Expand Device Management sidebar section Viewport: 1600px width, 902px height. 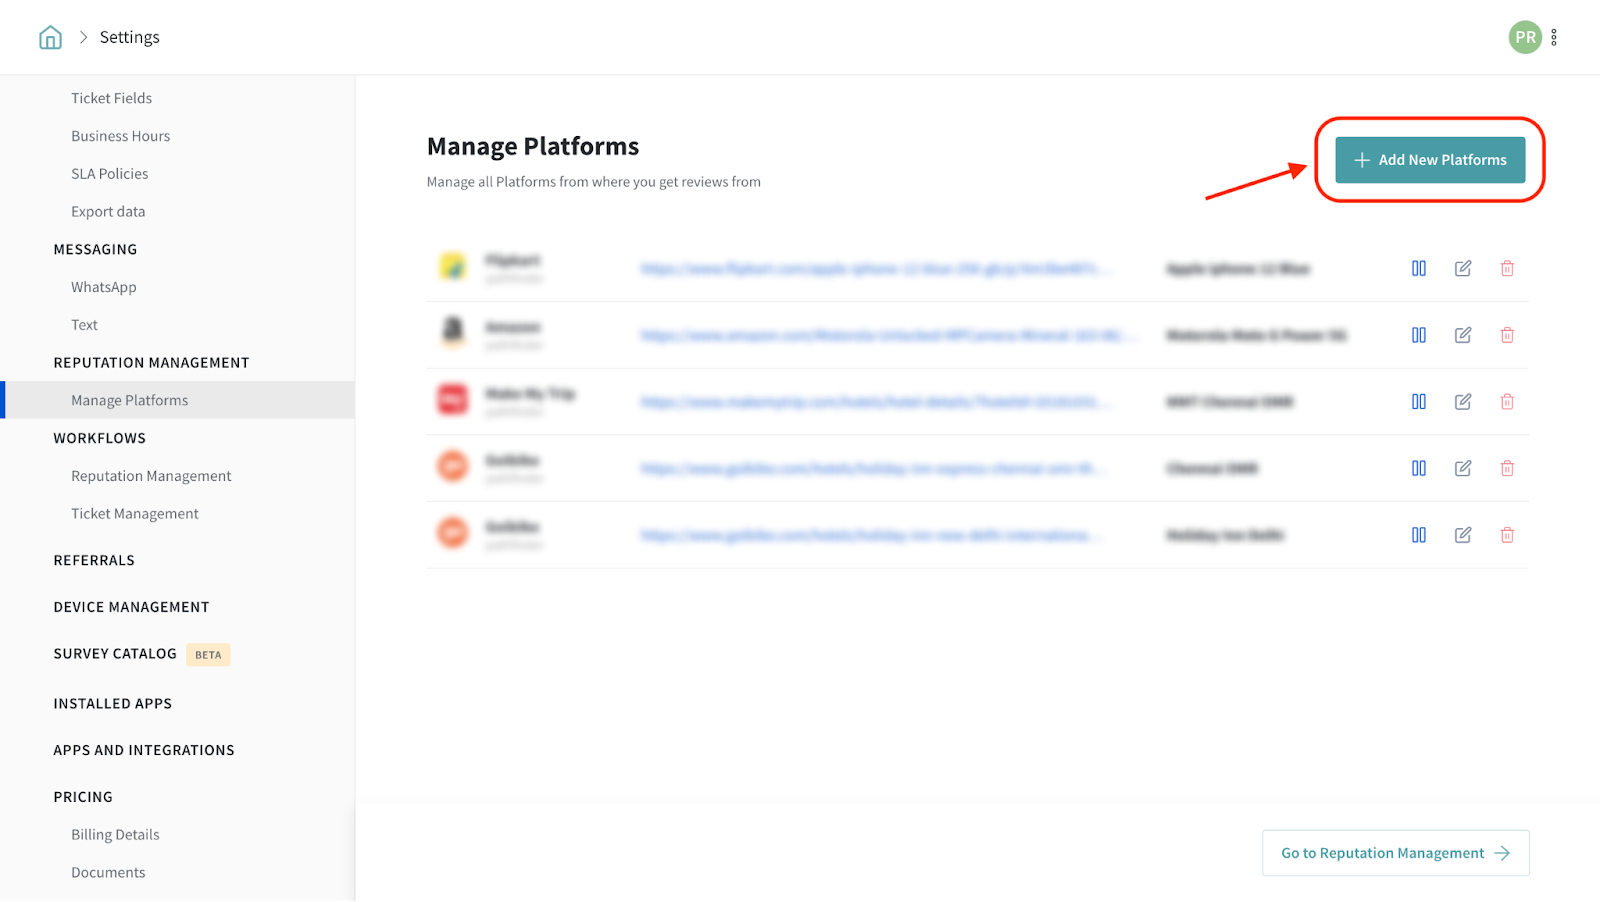(131, 607)
